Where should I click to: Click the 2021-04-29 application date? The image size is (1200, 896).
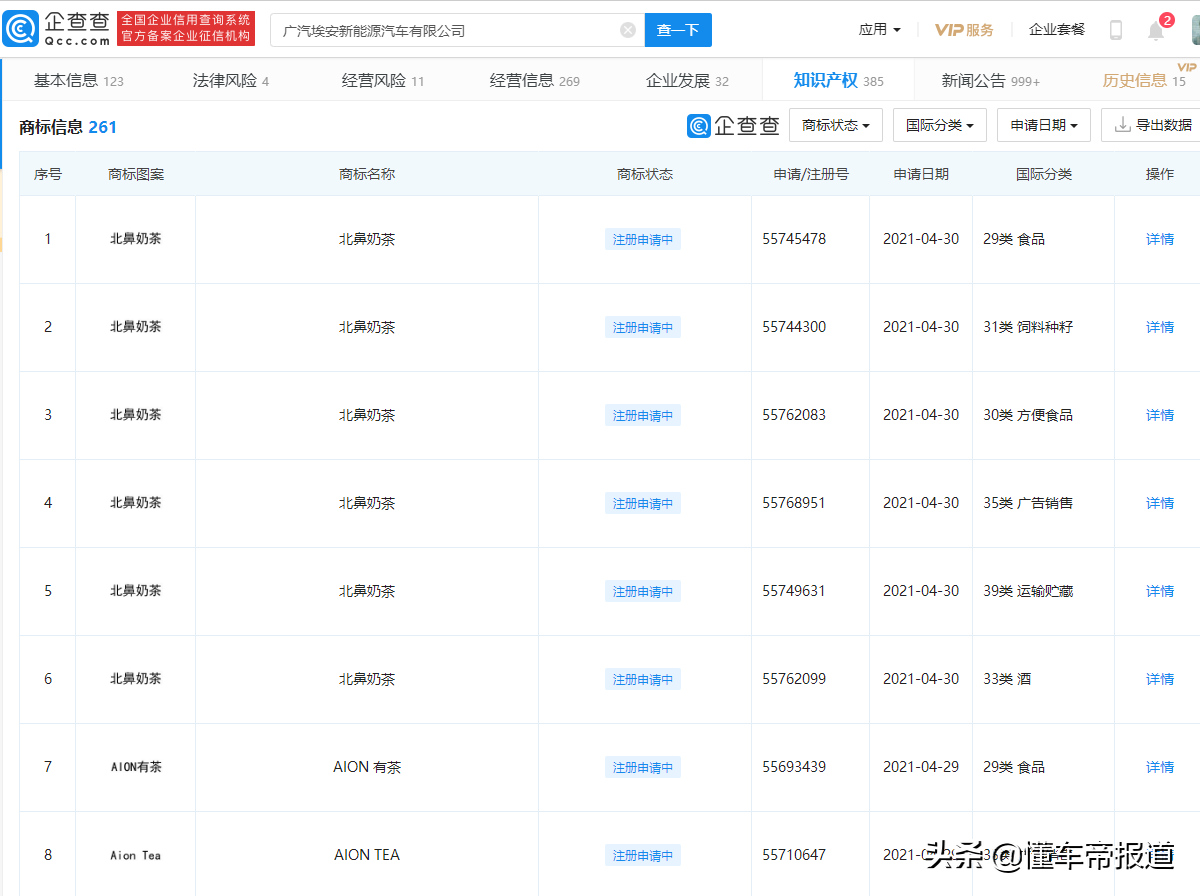pyautogui.click(x=921, y=767)
